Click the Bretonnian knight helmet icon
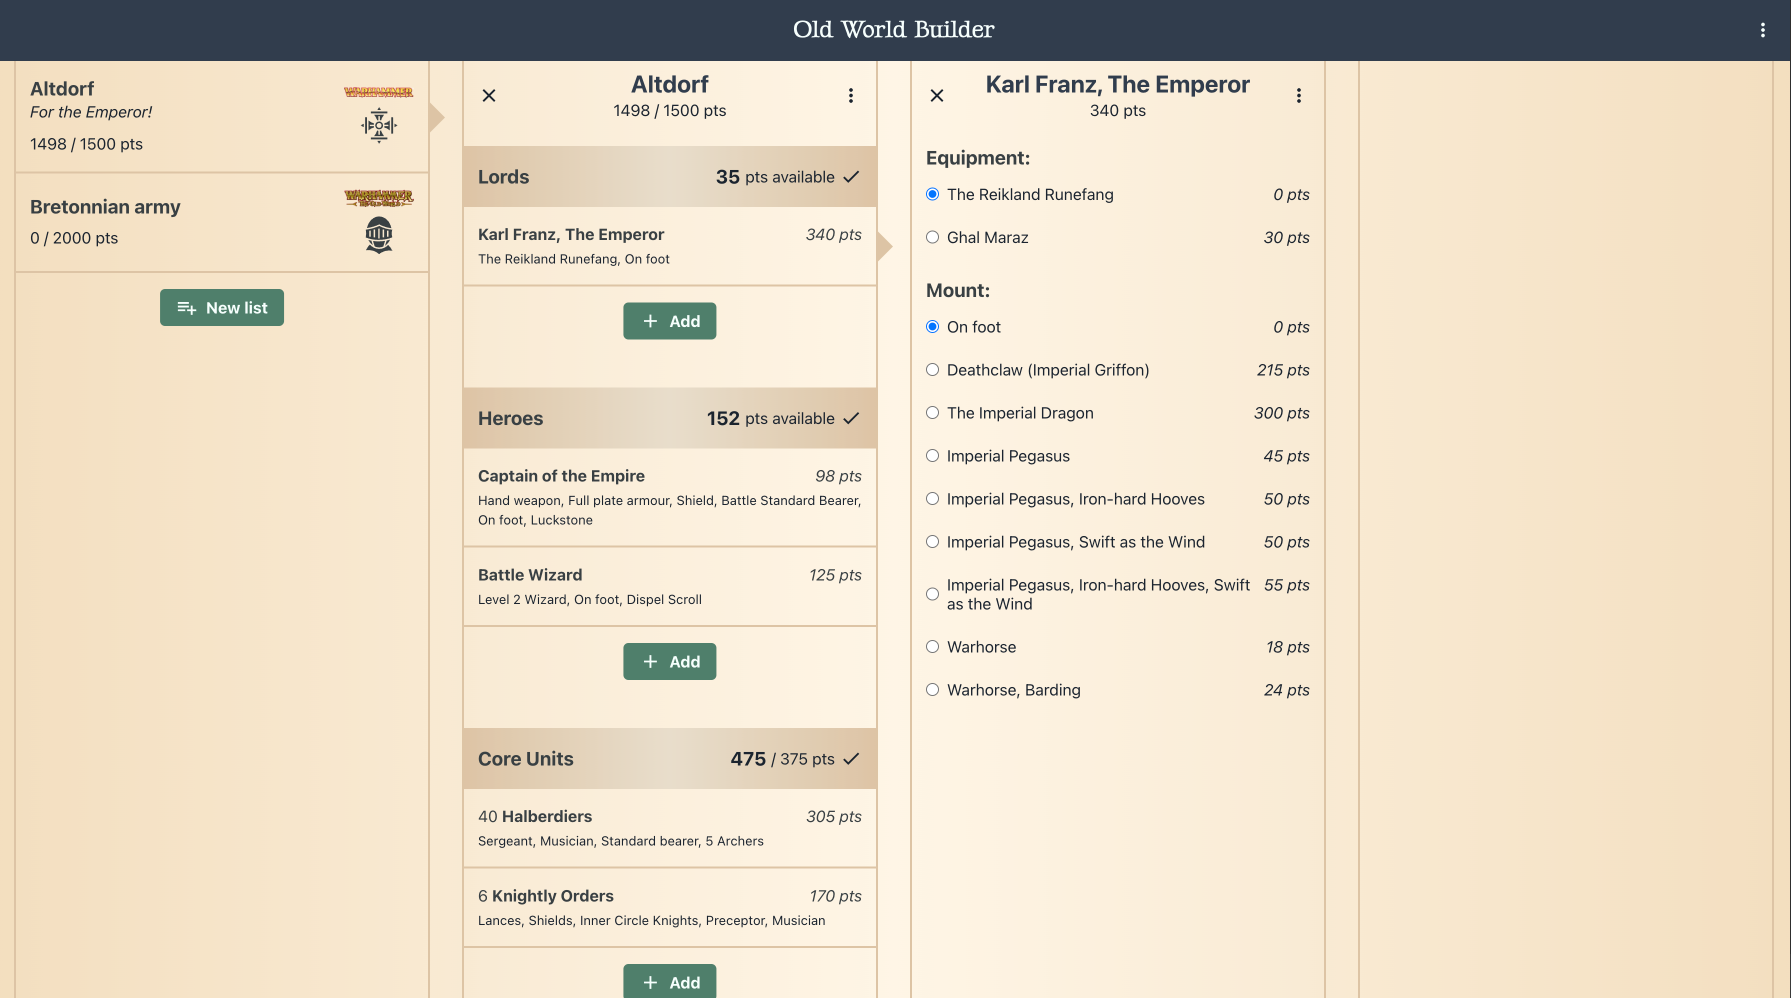The width and height of the screenshot is (1791, 998). pyautogui.click(x=379, y=235)
